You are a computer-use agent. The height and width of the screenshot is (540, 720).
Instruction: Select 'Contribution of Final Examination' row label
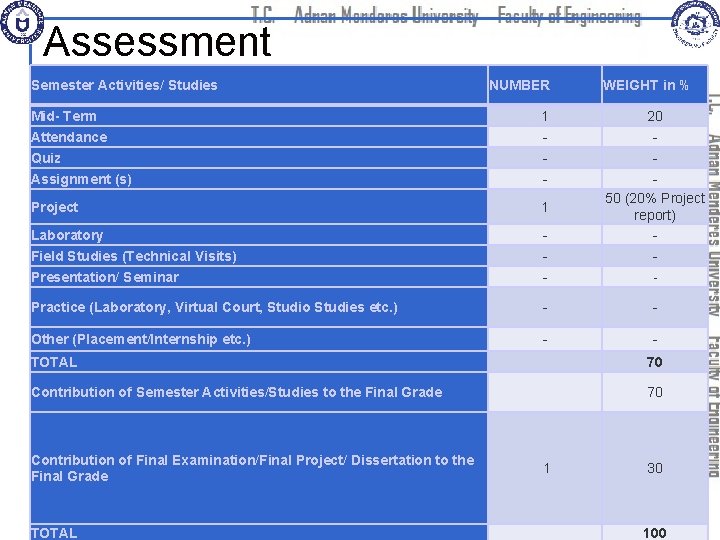[253, 468]
